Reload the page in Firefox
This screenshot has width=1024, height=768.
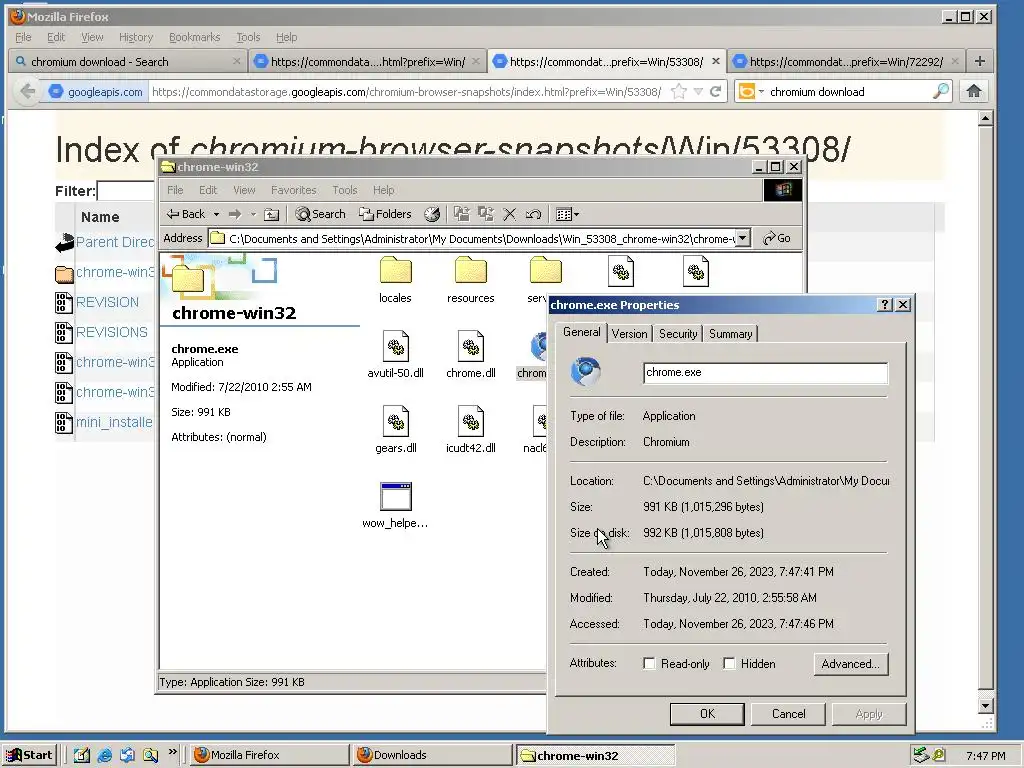[x=716, y=92]
